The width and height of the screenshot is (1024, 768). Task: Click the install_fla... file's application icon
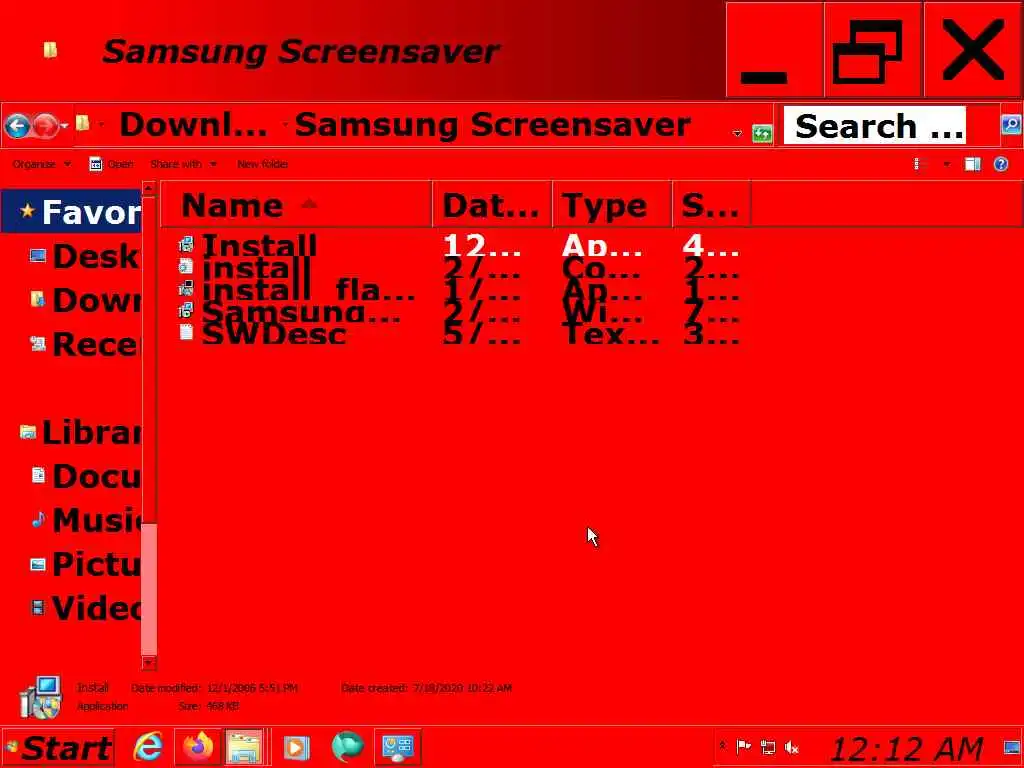[186, 288]
